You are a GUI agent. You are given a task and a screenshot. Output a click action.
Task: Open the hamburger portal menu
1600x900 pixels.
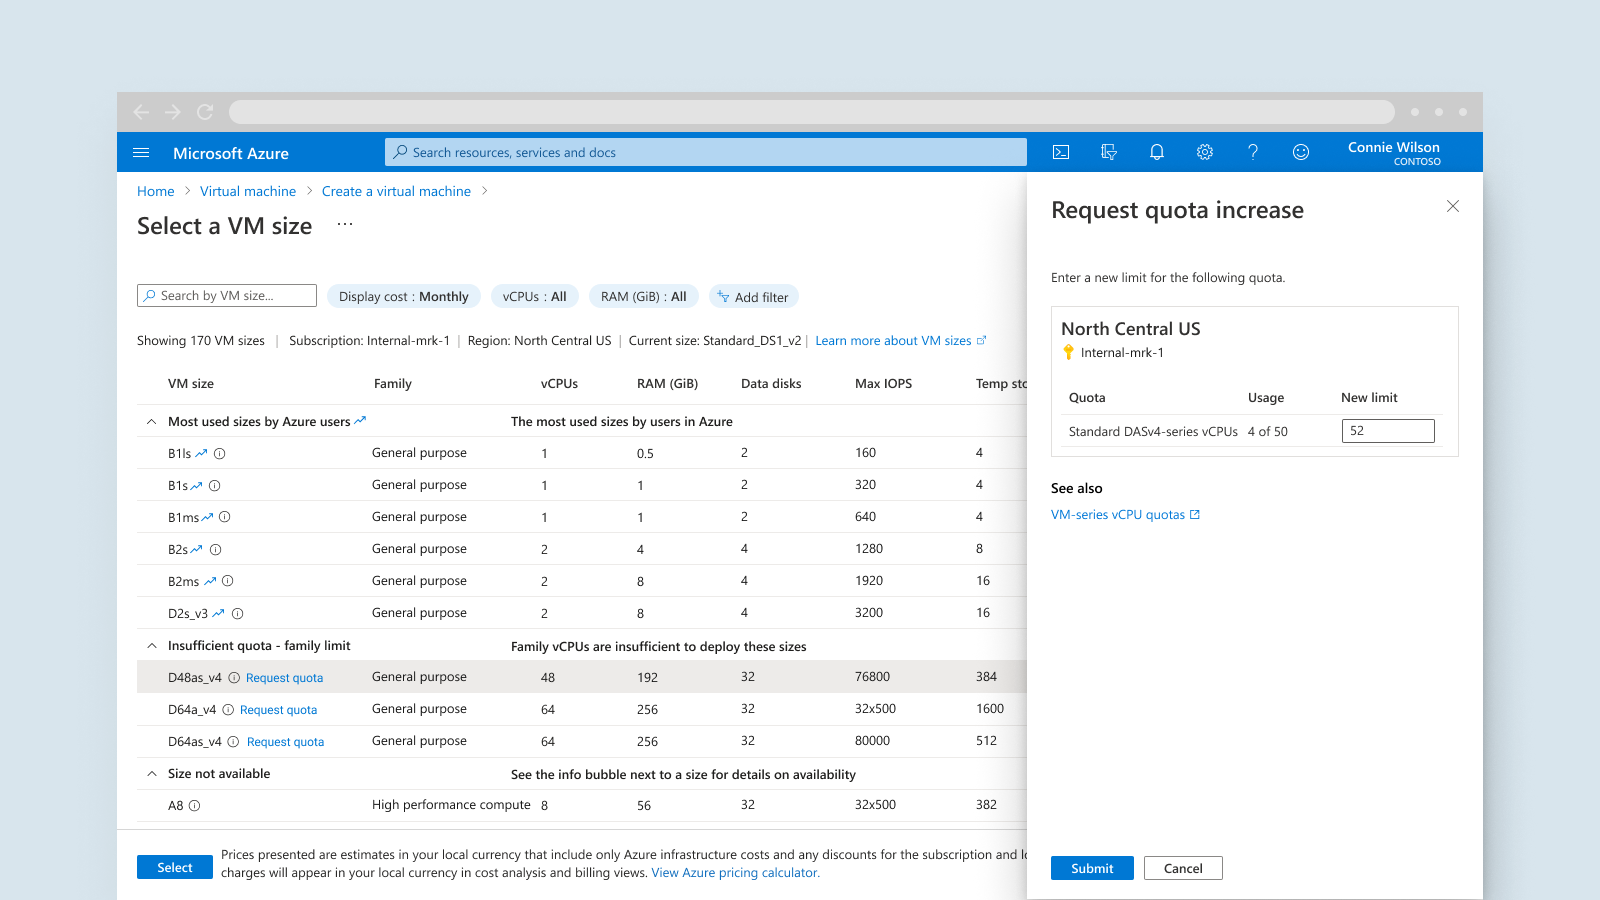[x=141, y=153]
